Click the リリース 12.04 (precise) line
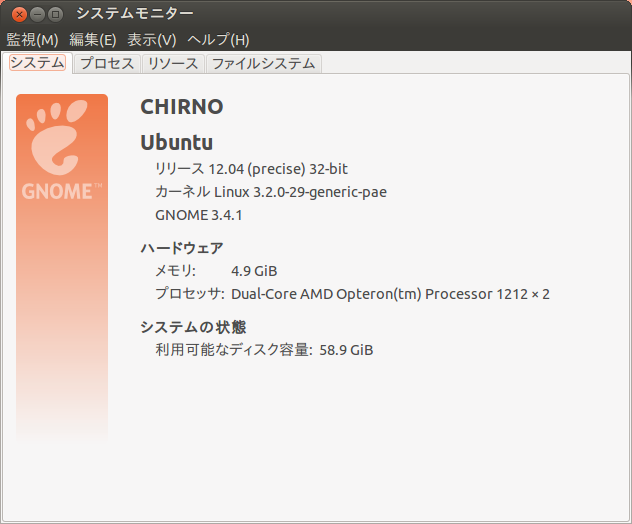 [x=251, y=169]
